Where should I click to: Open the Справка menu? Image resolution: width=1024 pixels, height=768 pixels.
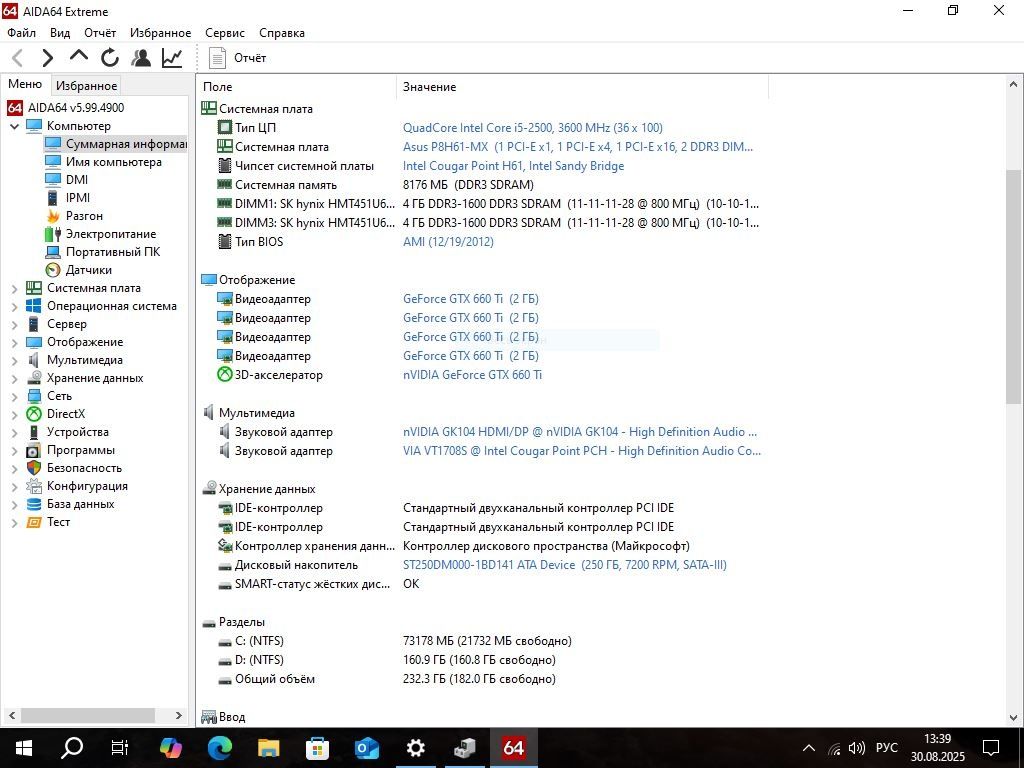(281, 33)
